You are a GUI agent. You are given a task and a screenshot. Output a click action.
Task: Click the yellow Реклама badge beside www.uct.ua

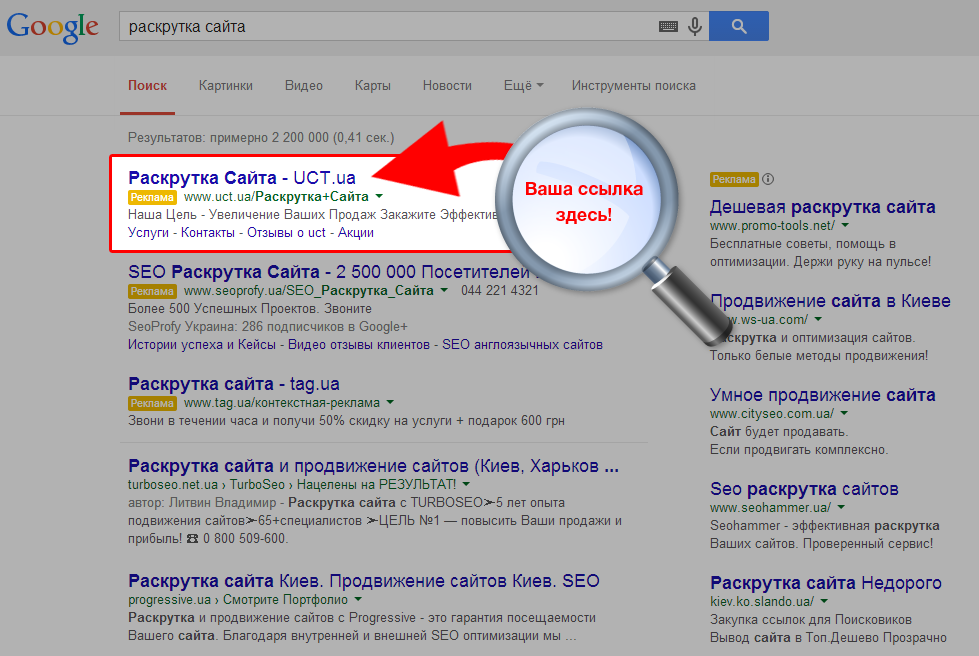point(152,197)
